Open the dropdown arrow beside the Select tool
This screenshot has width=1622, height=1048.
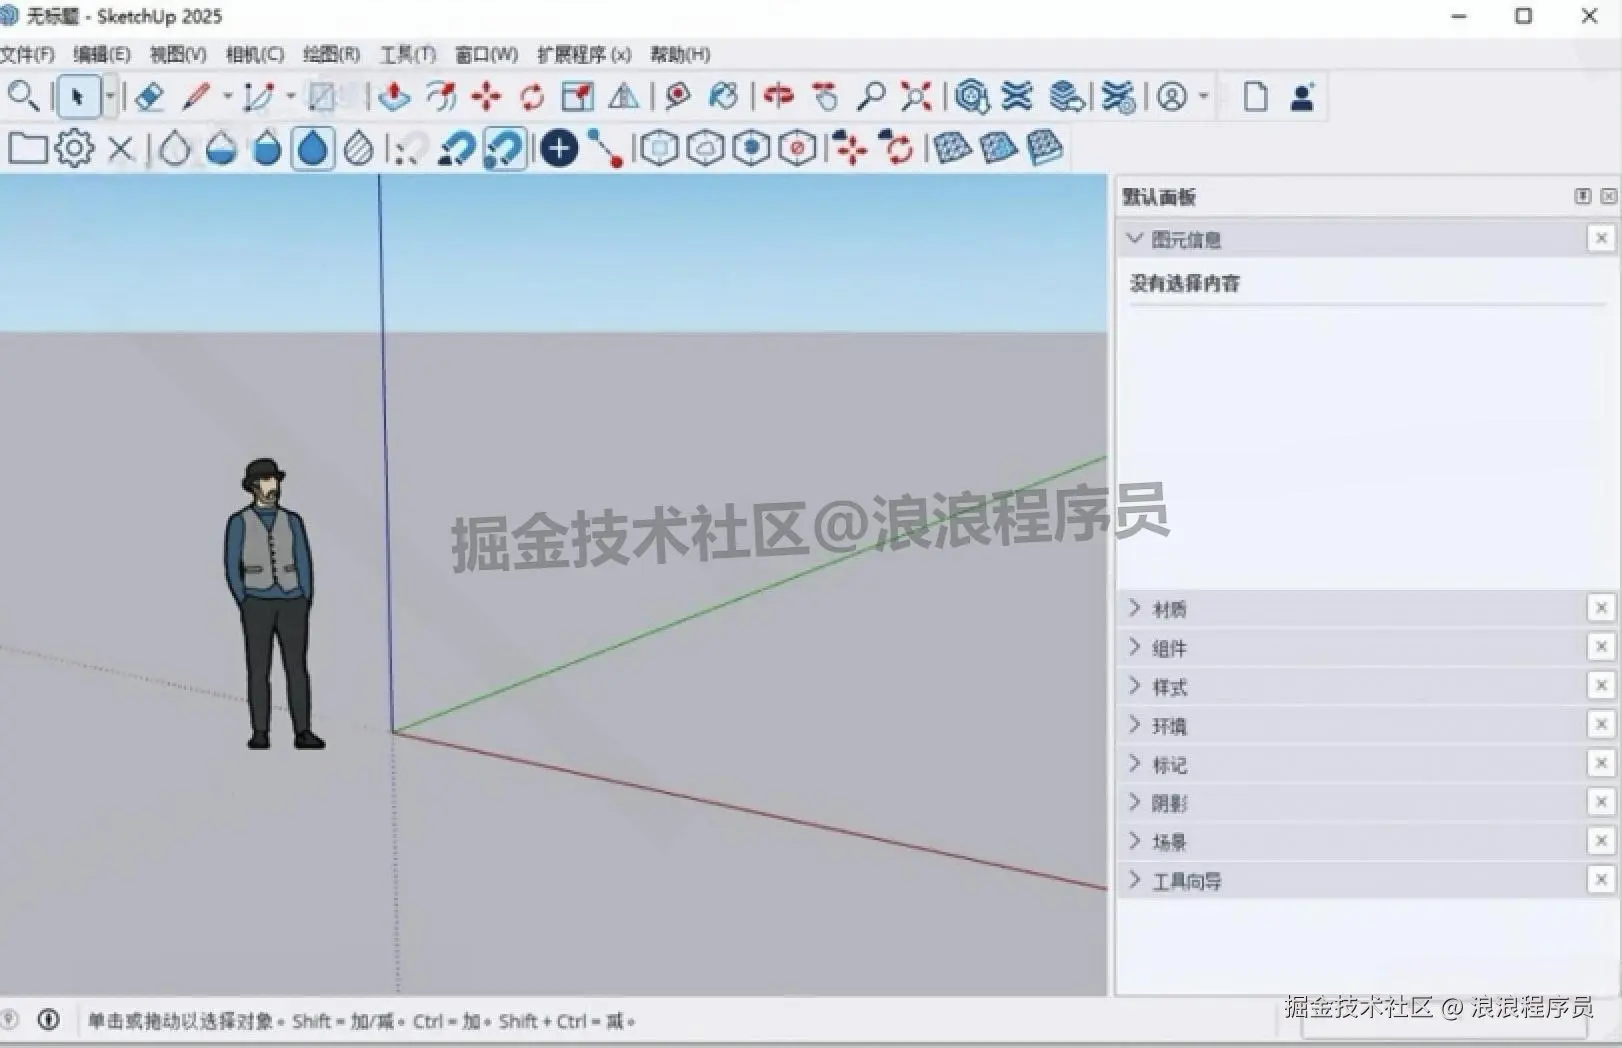coord(110,97)
